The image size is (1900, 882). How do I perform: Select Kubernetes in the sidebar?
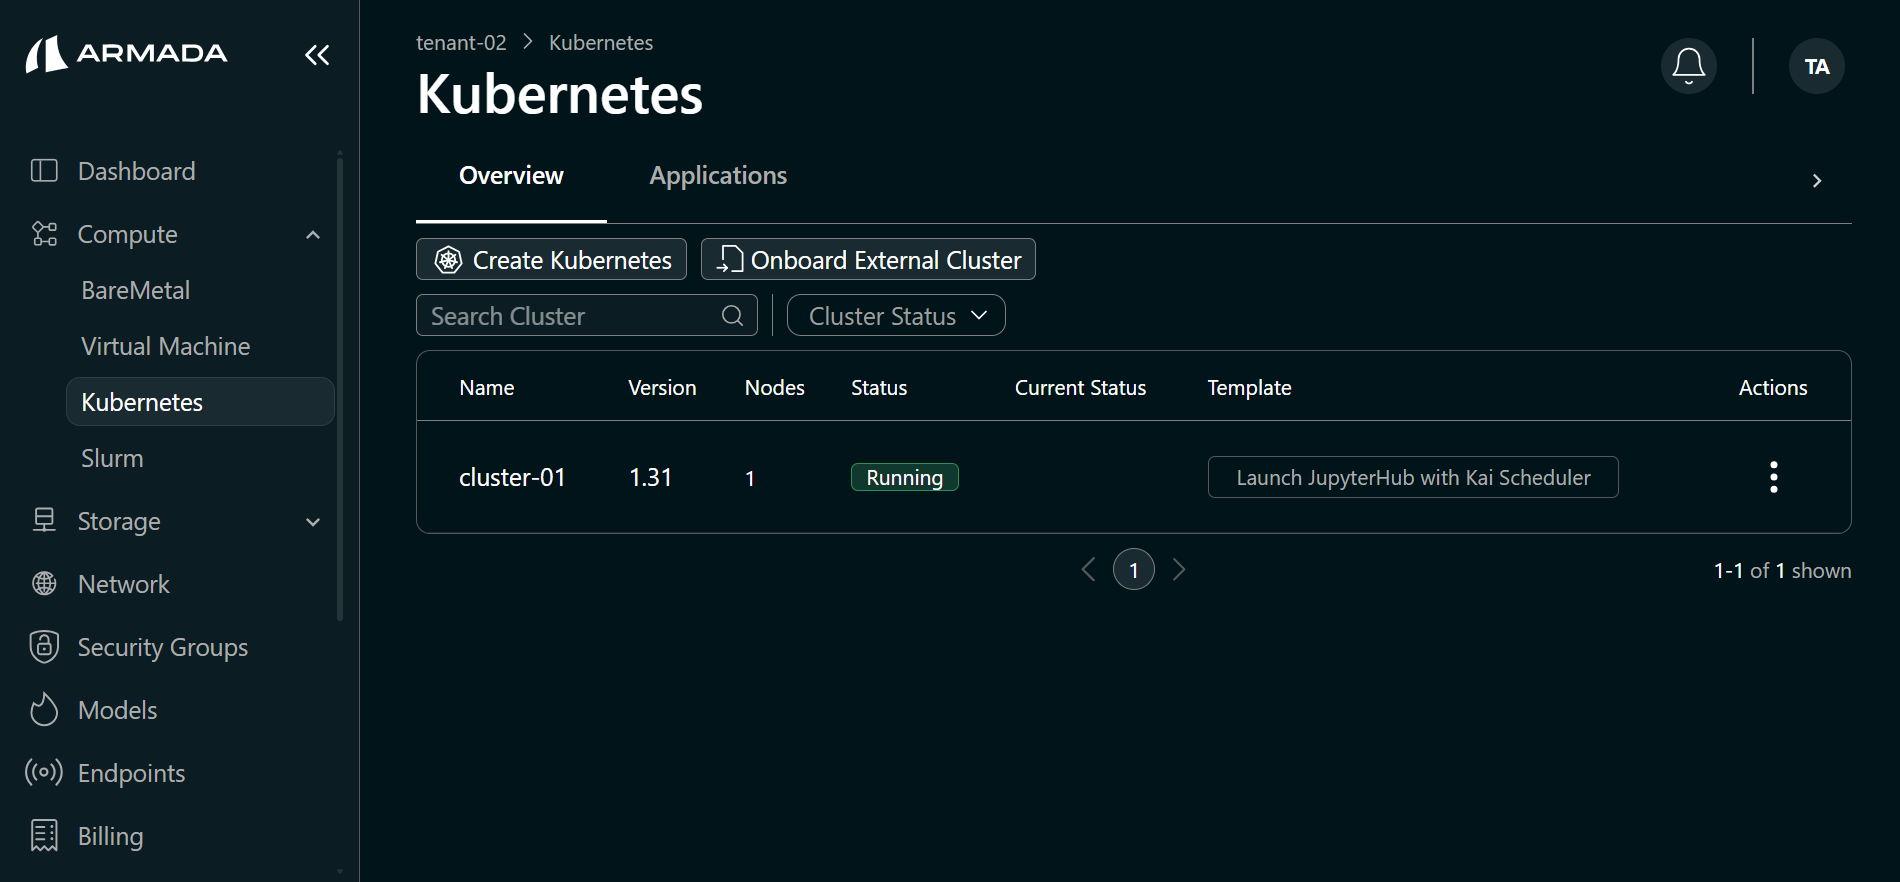(x=200, y=402)
